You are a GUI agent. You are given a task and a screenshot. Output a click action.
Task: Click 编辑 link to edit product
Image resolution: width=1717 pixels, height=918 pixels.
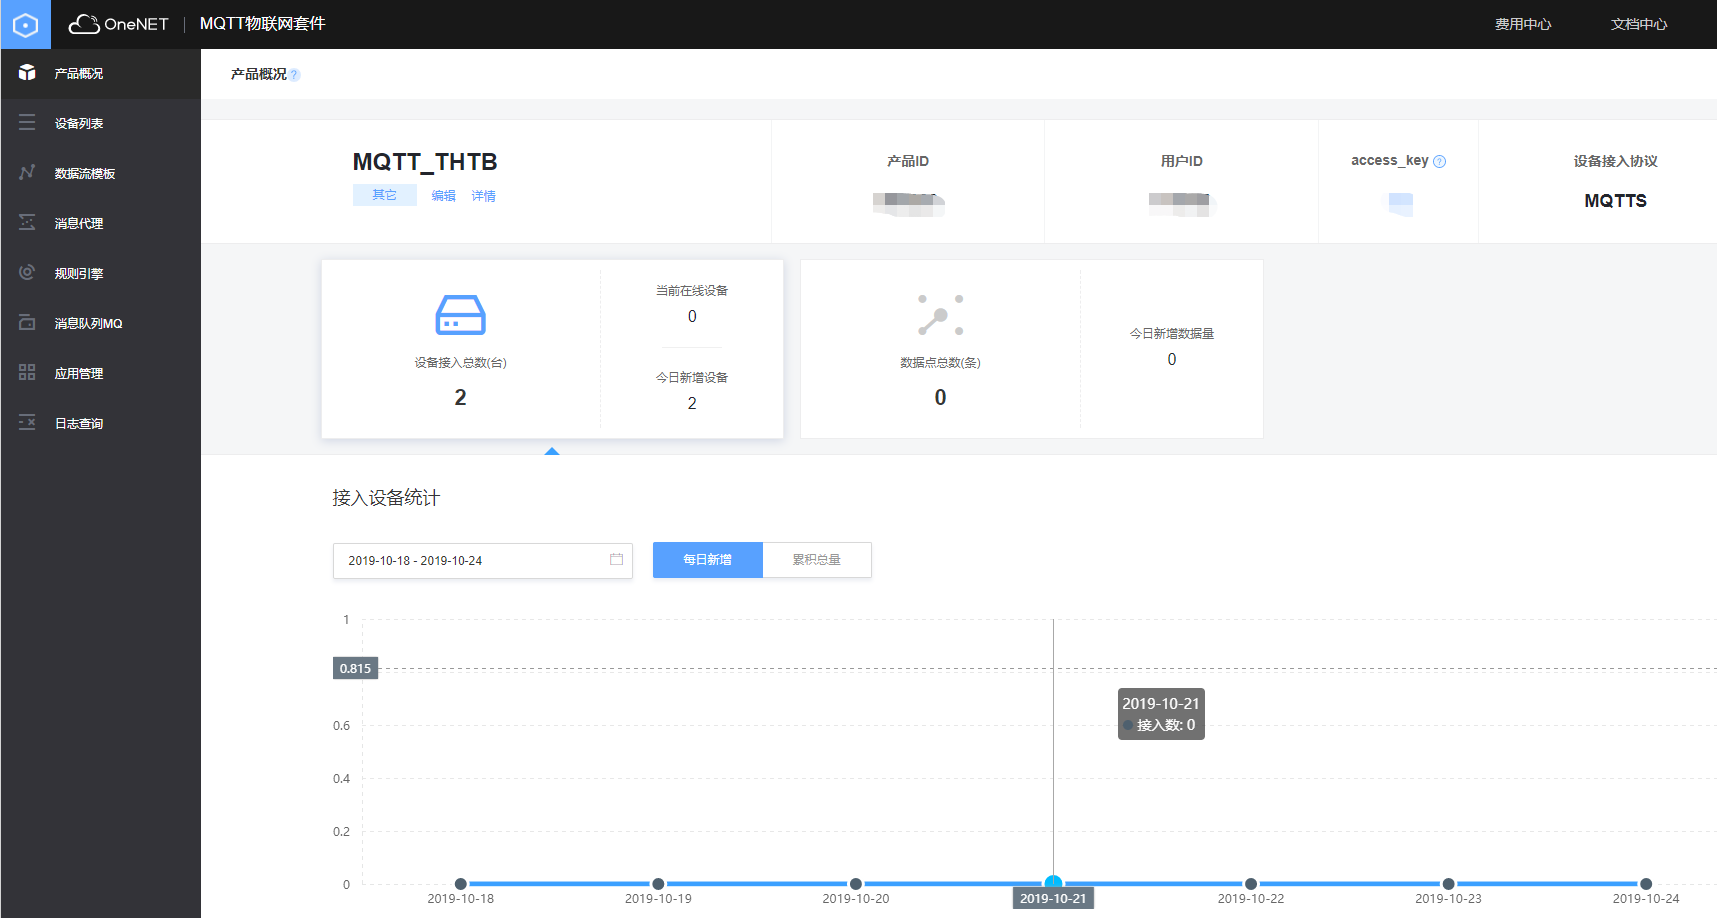[x=443, y=196]
